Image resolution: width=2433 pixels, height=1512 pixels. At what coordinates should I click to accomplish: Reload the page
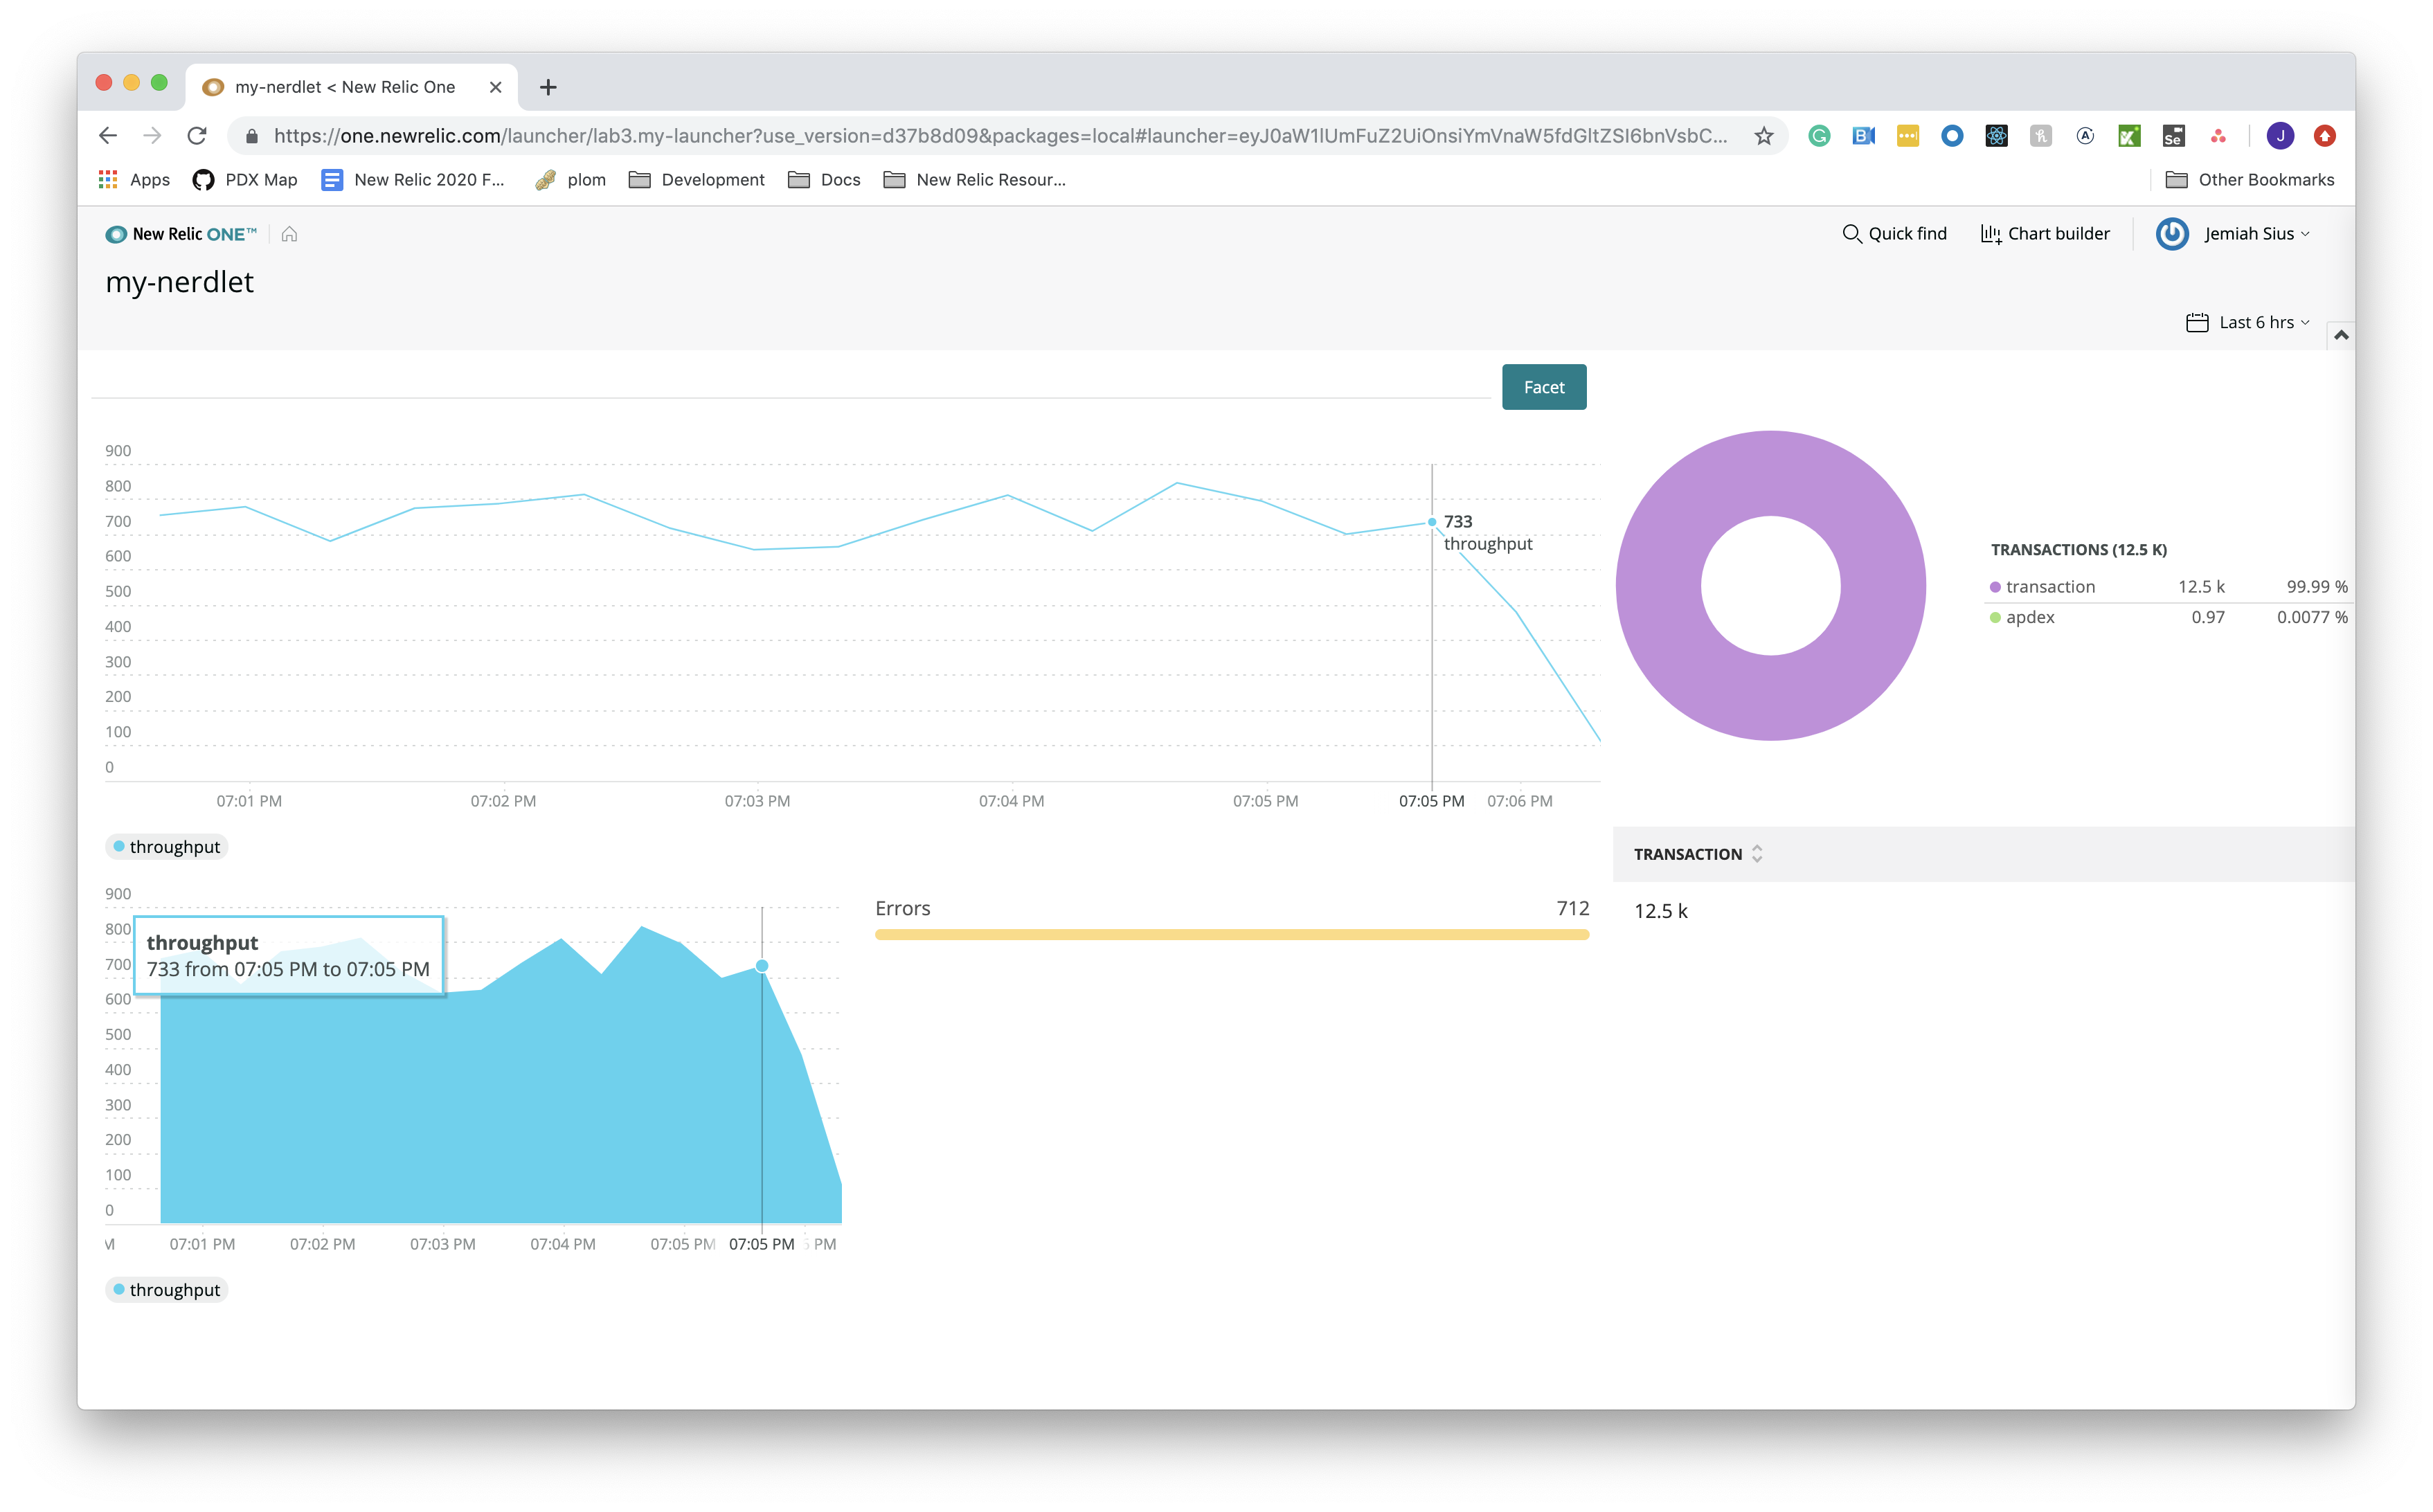(x=197, y=136)
